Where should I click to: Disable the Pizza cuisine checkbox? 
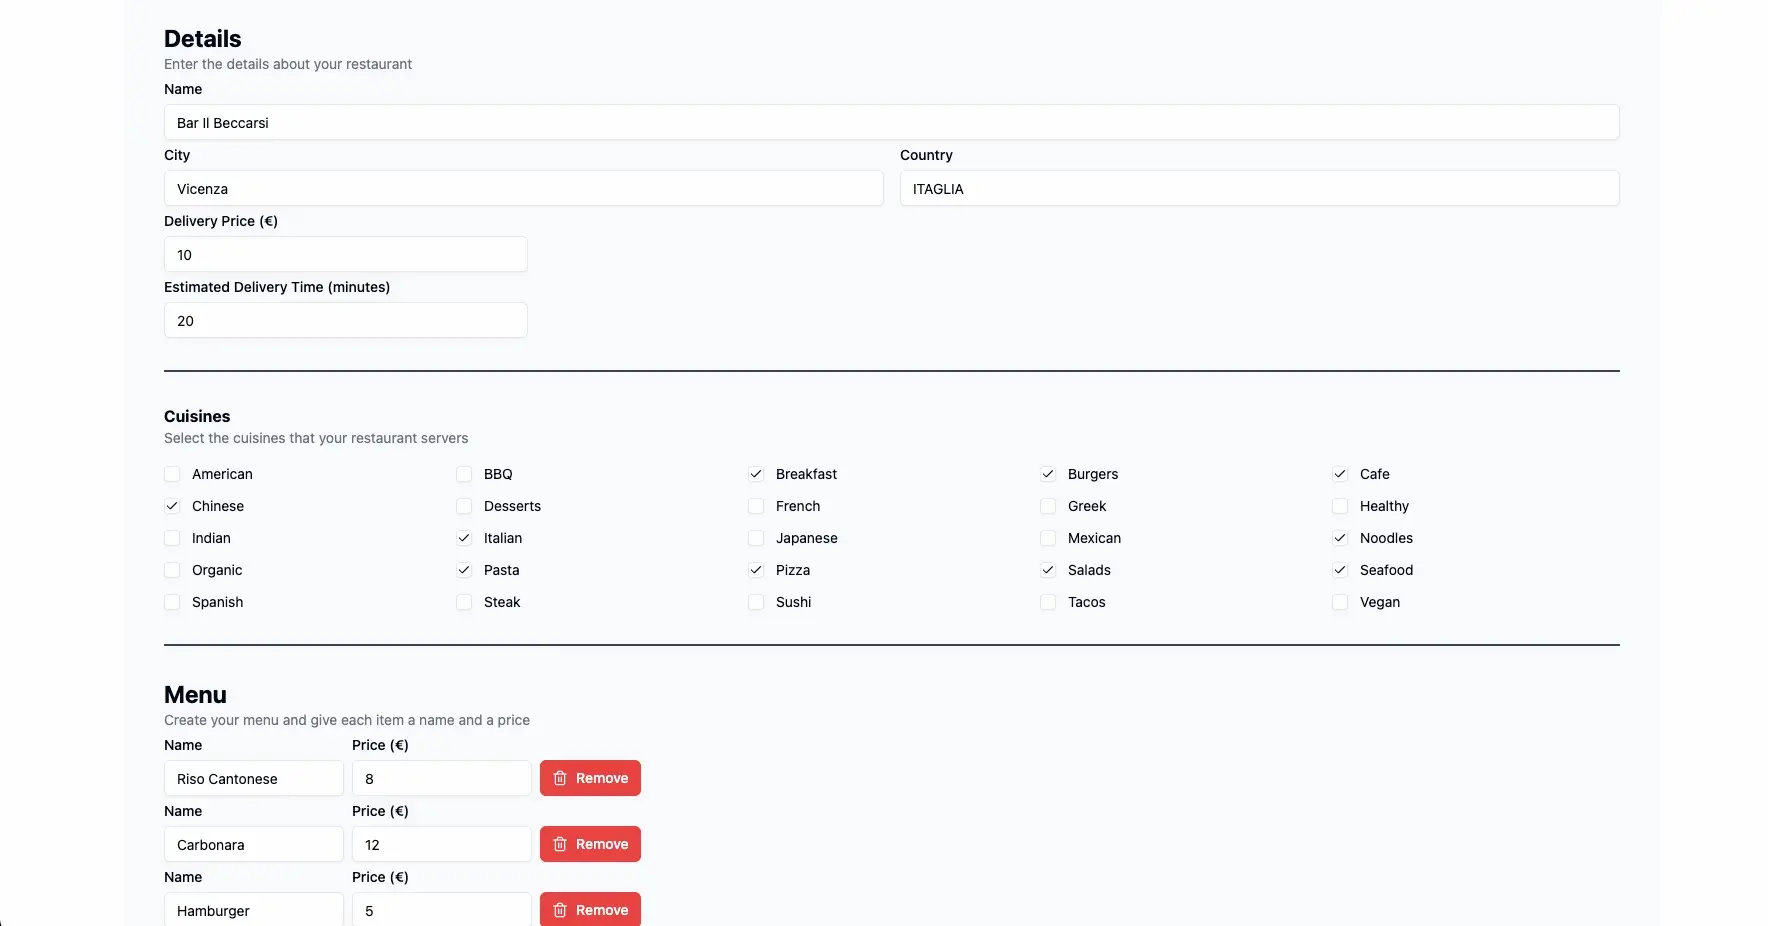(x=756, y=570)
